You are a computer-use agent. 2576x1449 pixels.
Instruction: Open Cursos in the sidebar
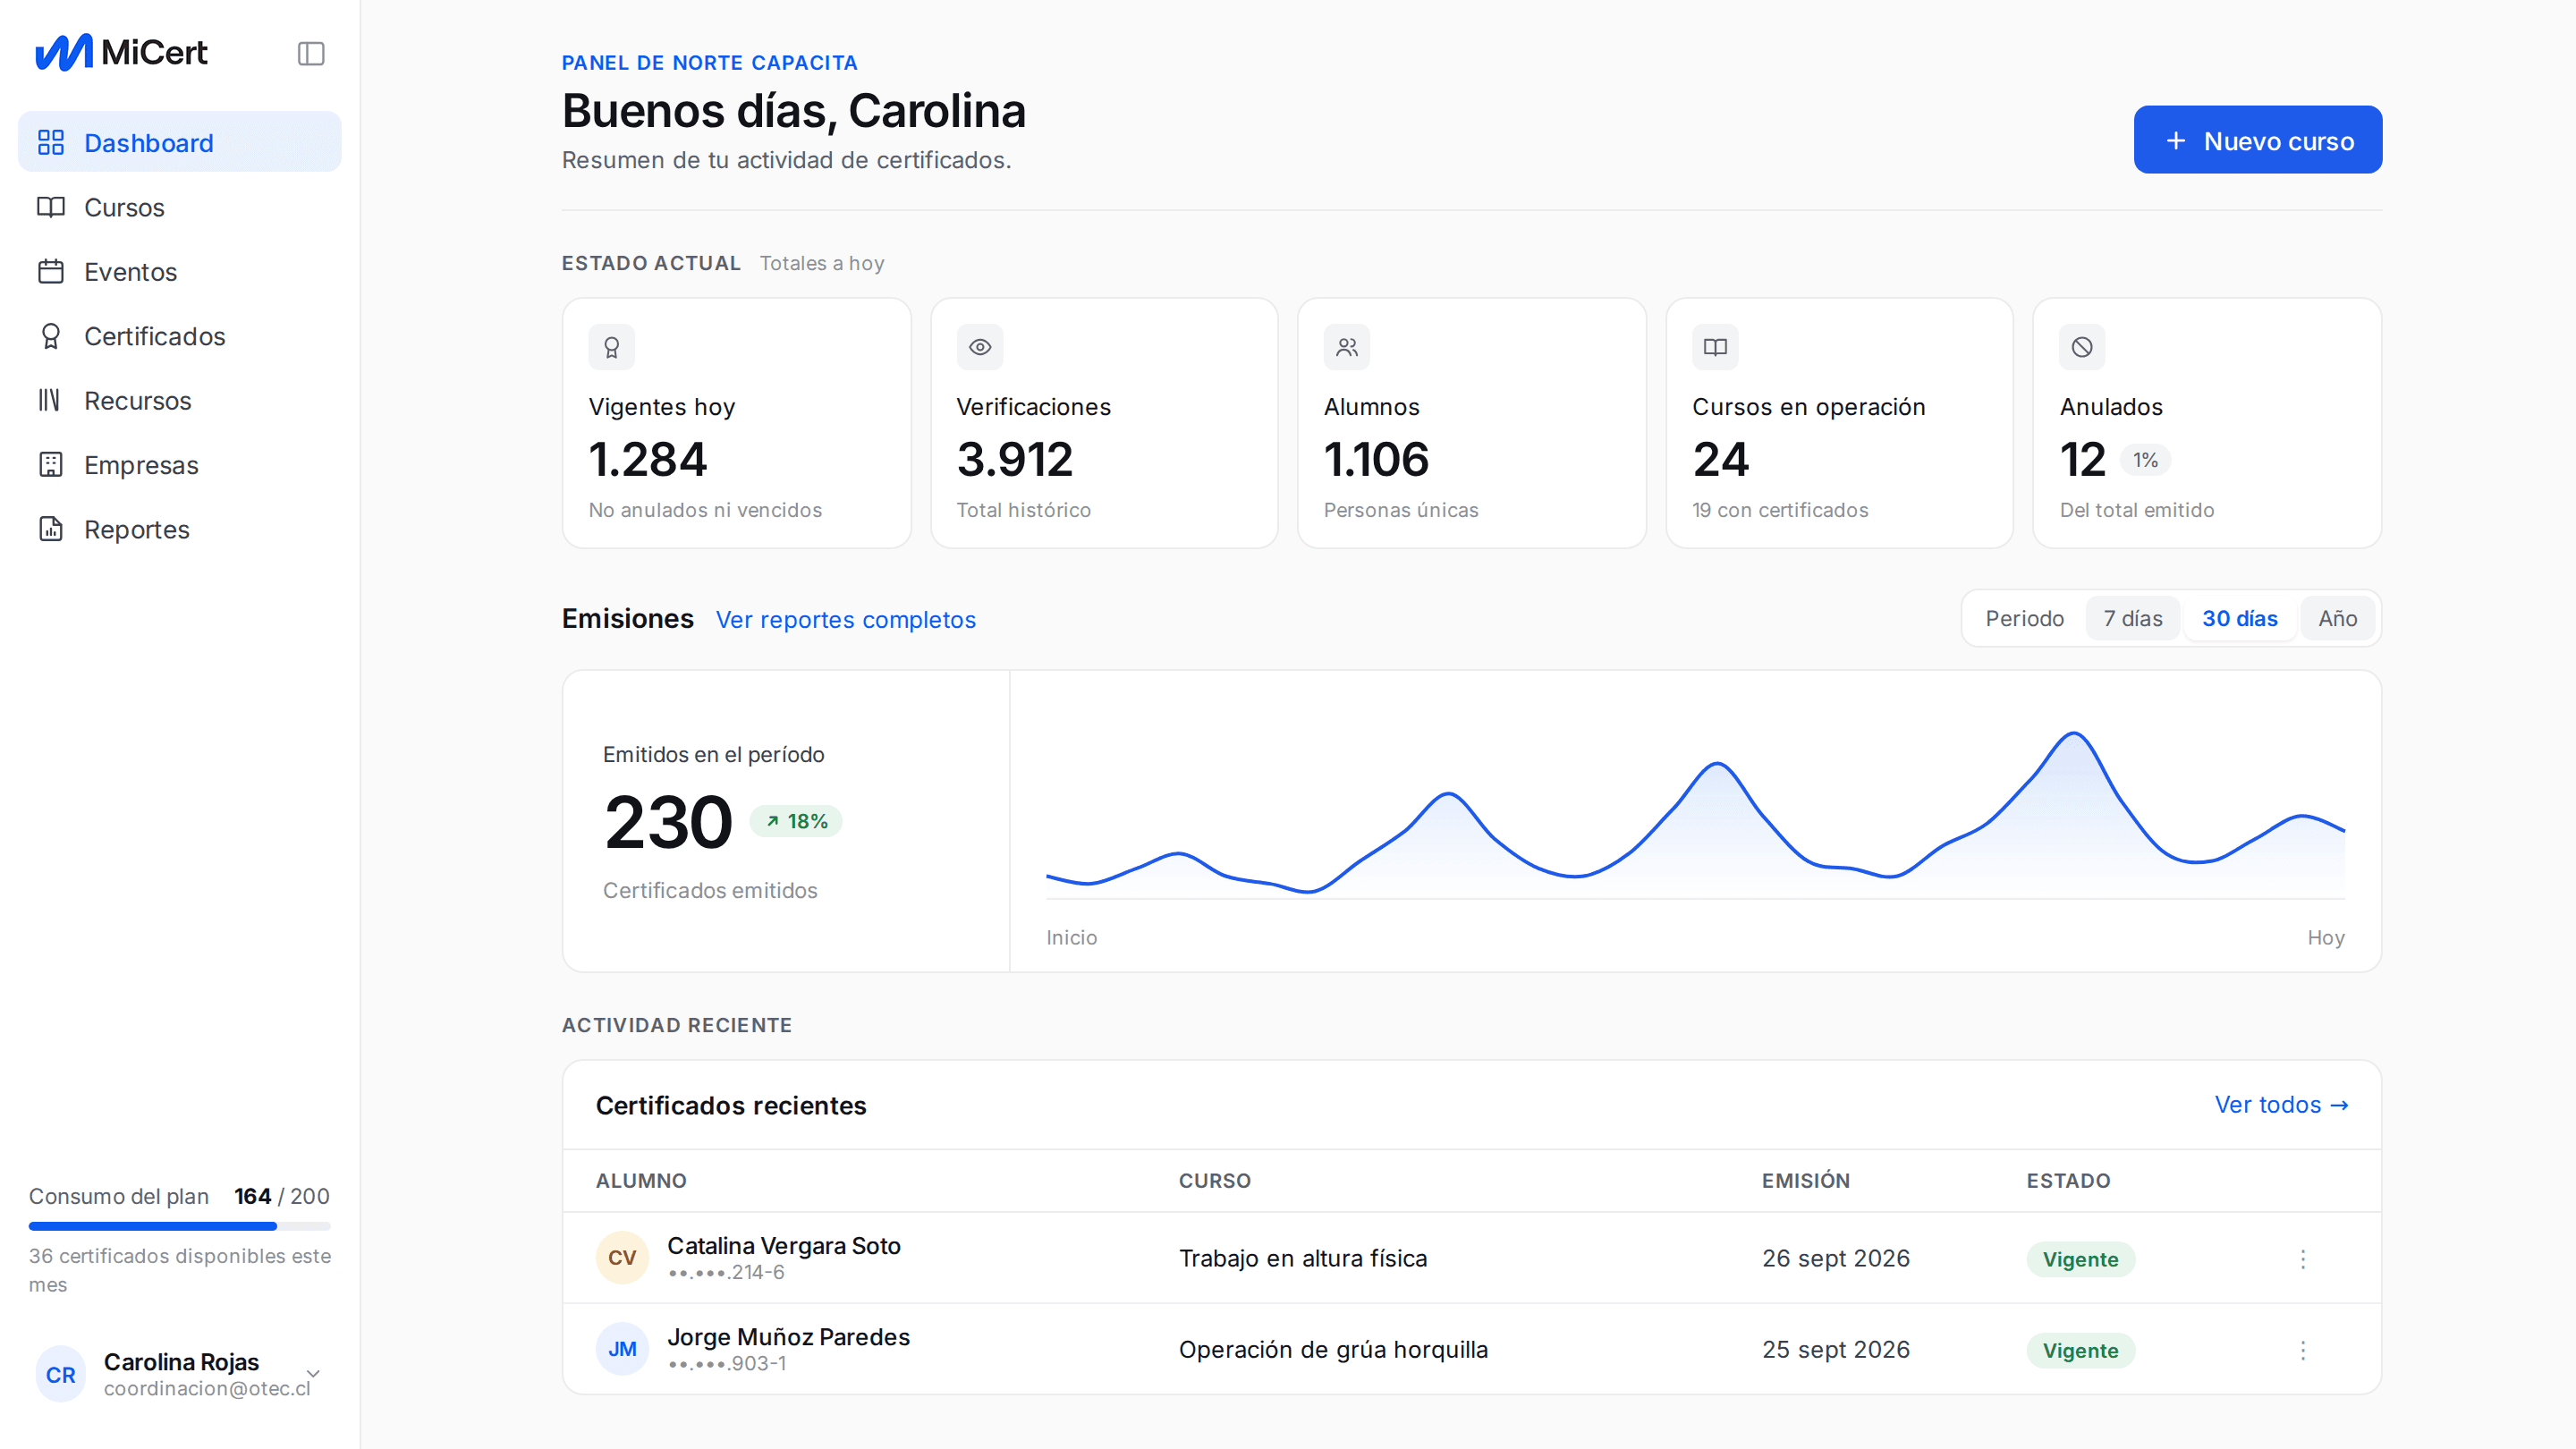click(180, 207)
